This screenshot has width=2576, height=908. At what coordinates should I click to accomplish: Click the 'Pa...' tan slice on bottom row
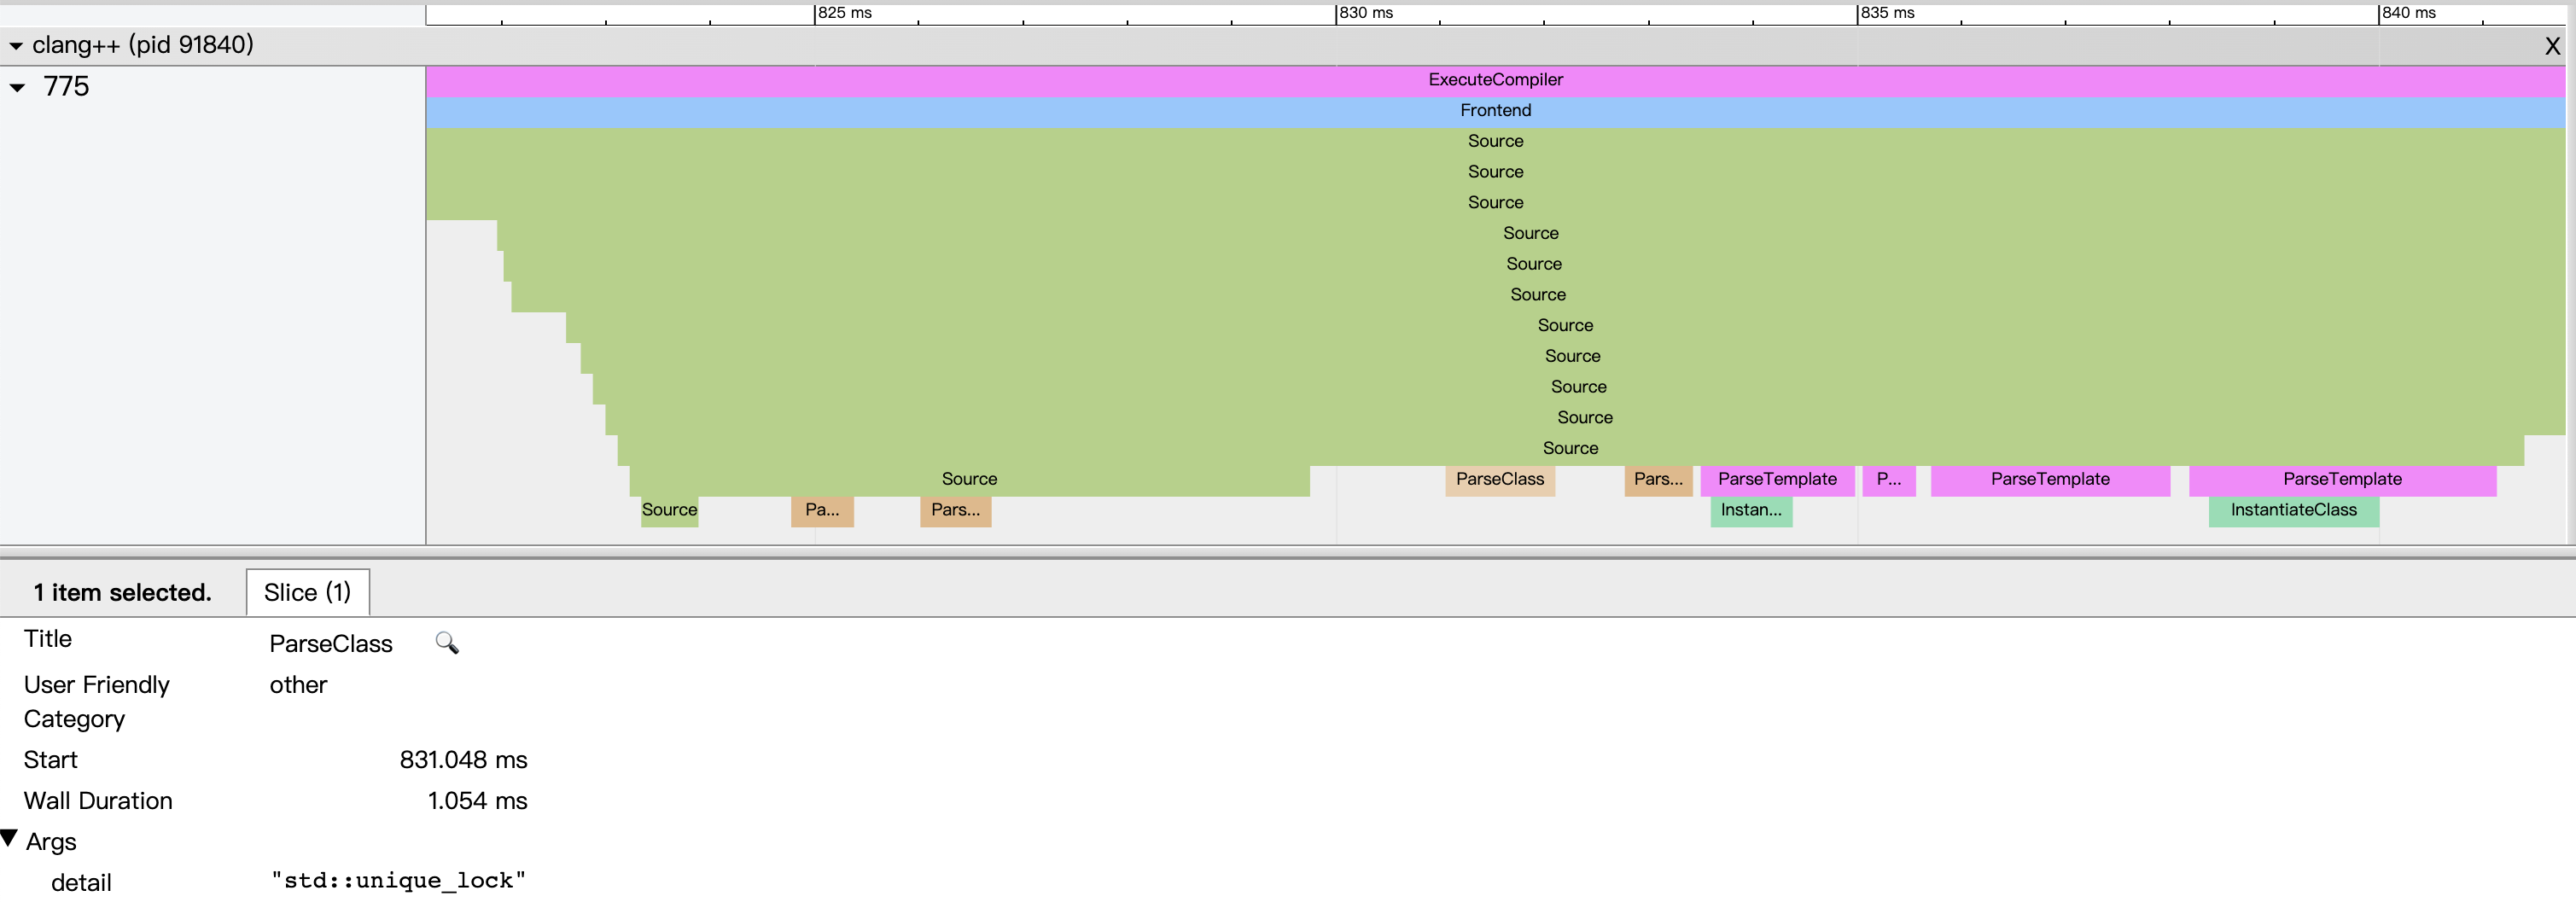tap(821, 510)
